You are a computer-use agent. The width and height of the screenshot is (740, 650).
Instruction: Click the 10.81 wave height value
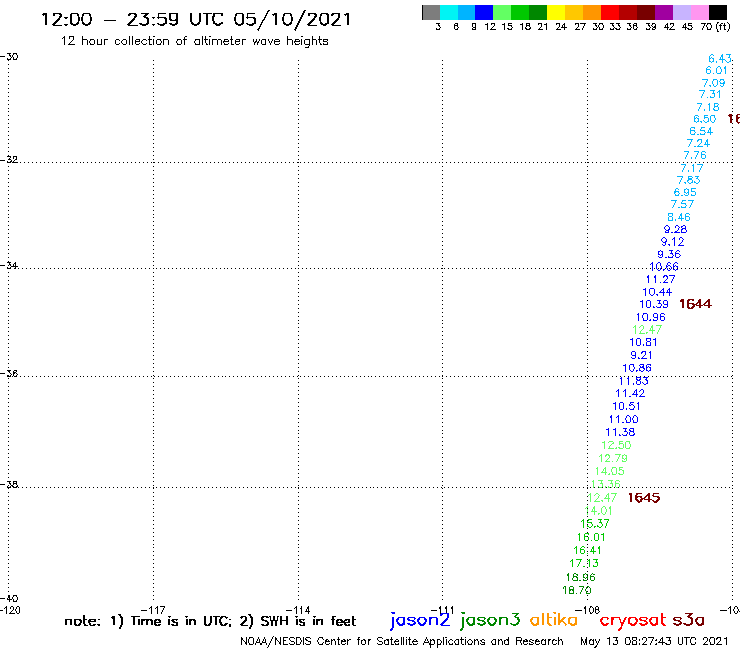643,342
